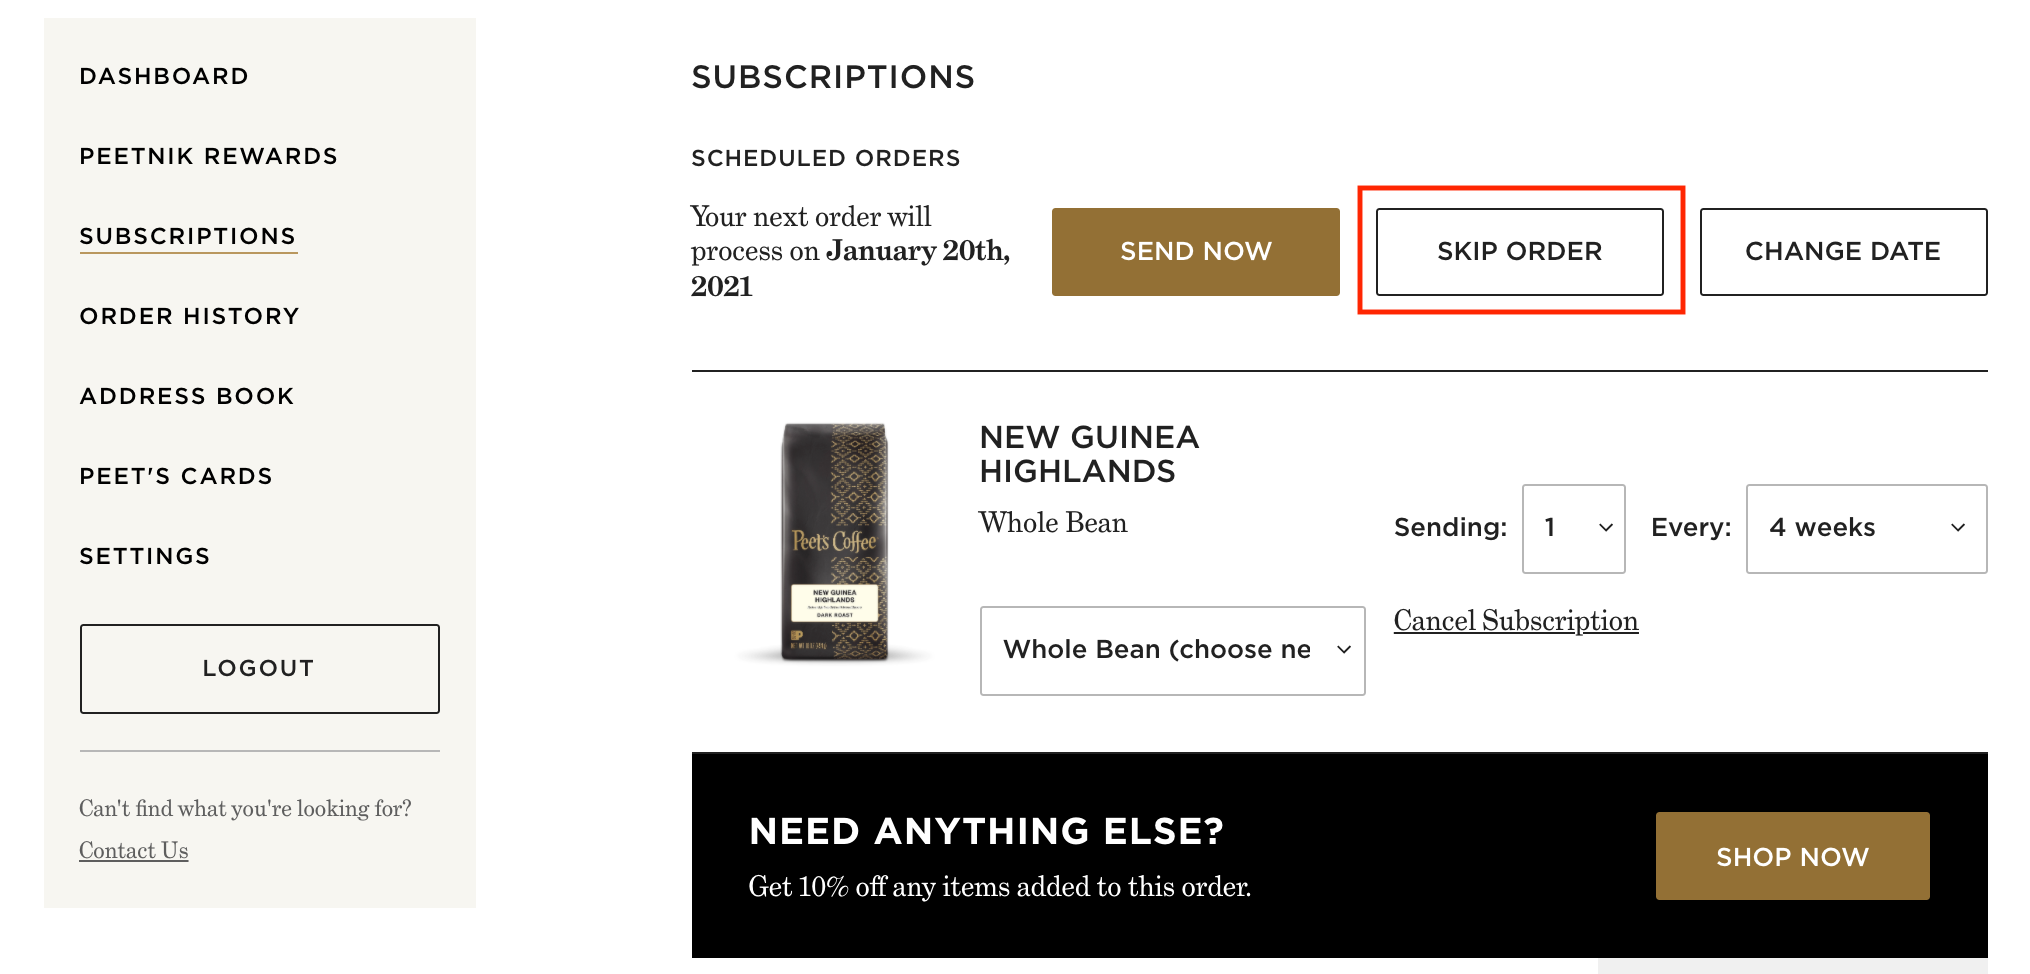Open the Address Book page
The image size is (2030, 974).
coord(187,396)
